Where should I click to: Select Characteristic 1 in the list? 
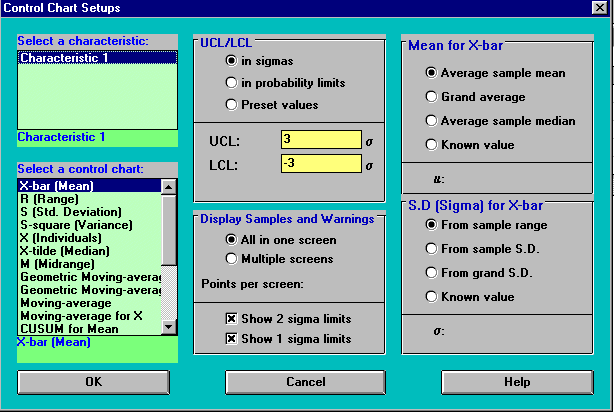coord(64,58)
